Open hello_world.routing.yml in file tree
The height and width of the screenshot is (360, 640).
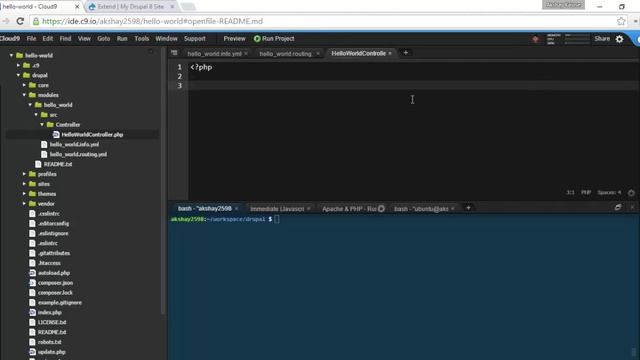pos(78,154)
